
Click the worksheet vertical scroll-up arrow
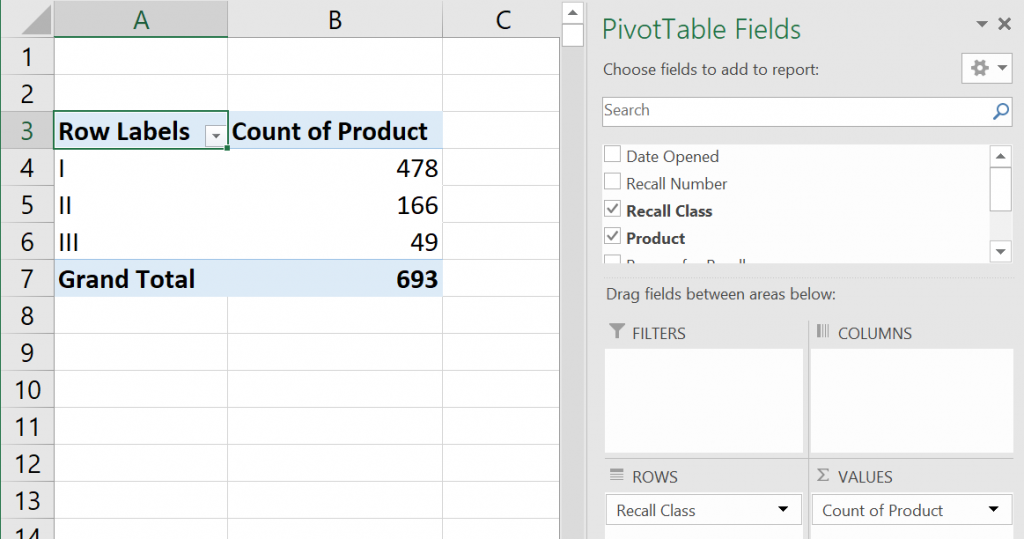click(572, 12)
